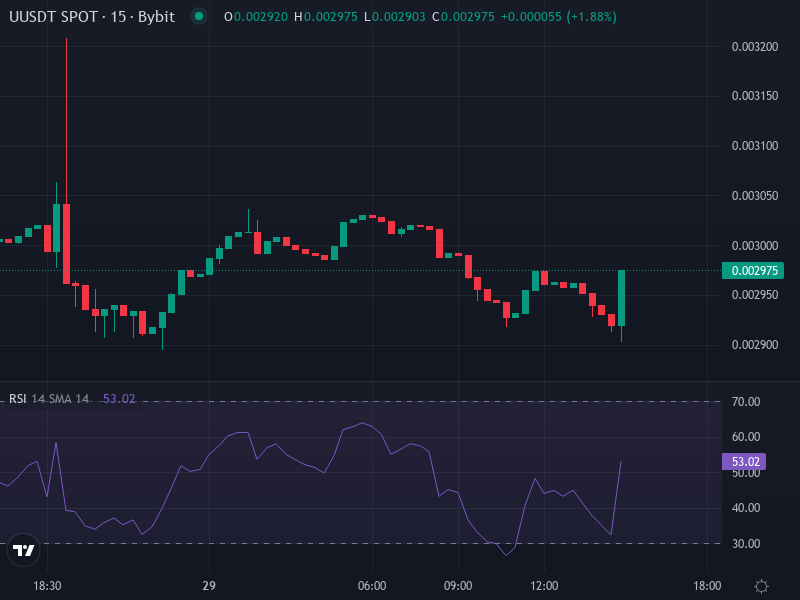Click the green market status dot
The image size is (800, 600).
pos(197,17)
